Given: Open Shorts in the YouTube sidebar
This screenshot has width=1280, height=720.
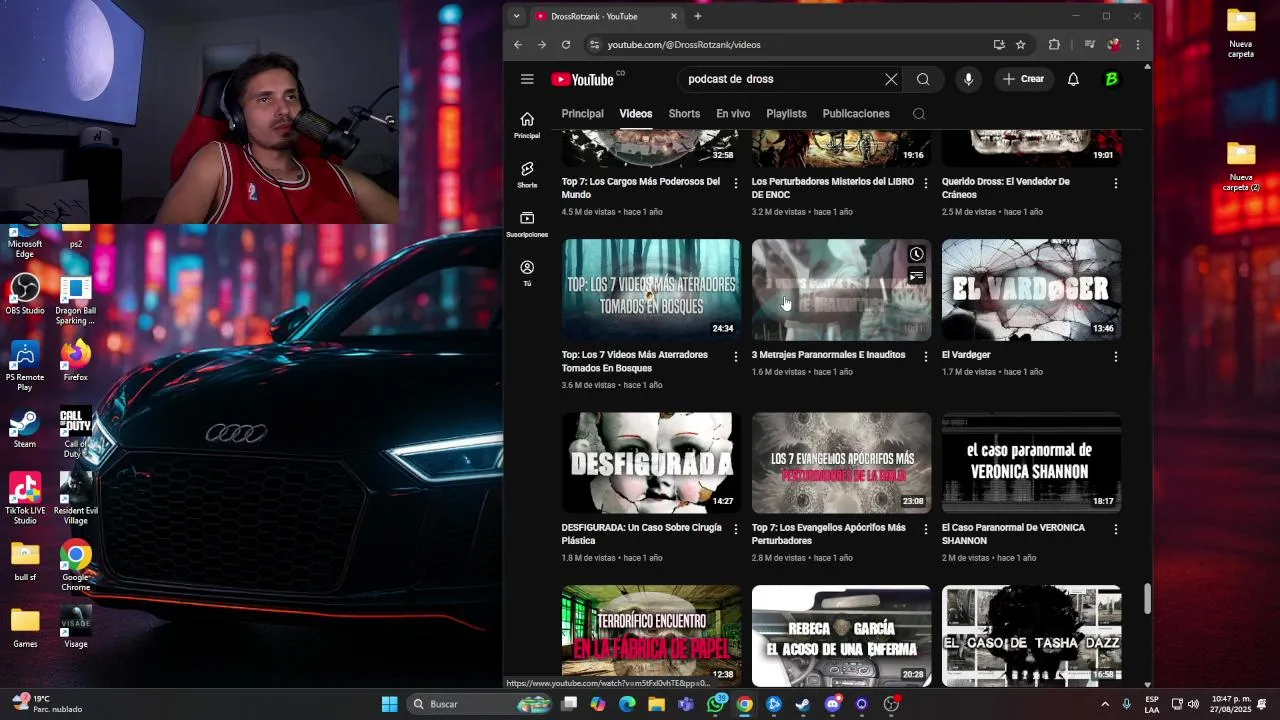Looking at the screenshot, I should (x=527, y=174).
